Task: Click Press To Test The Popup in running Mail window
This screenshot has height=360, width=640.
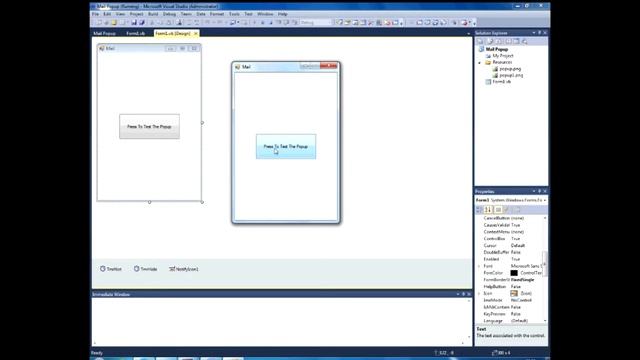Action: tap(286, 147)
